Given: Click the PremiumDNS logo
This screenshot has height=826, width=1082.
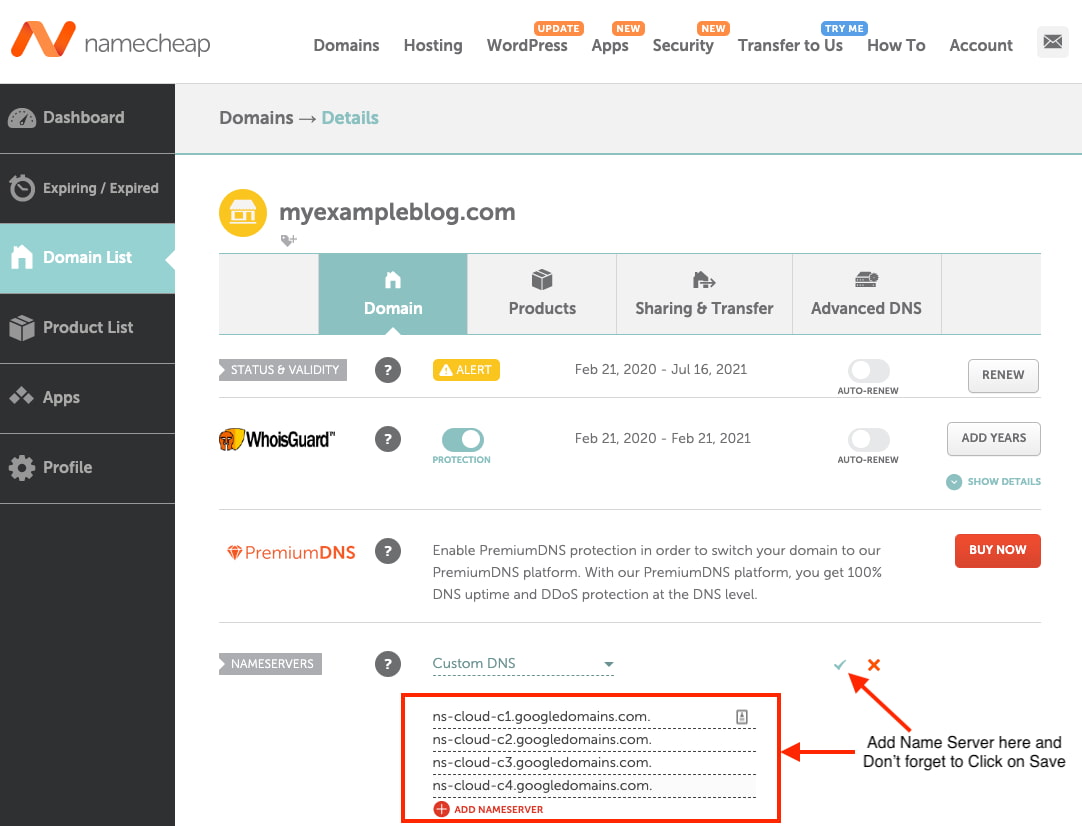Looking at the screenshot, I should [x=291, y=552].
